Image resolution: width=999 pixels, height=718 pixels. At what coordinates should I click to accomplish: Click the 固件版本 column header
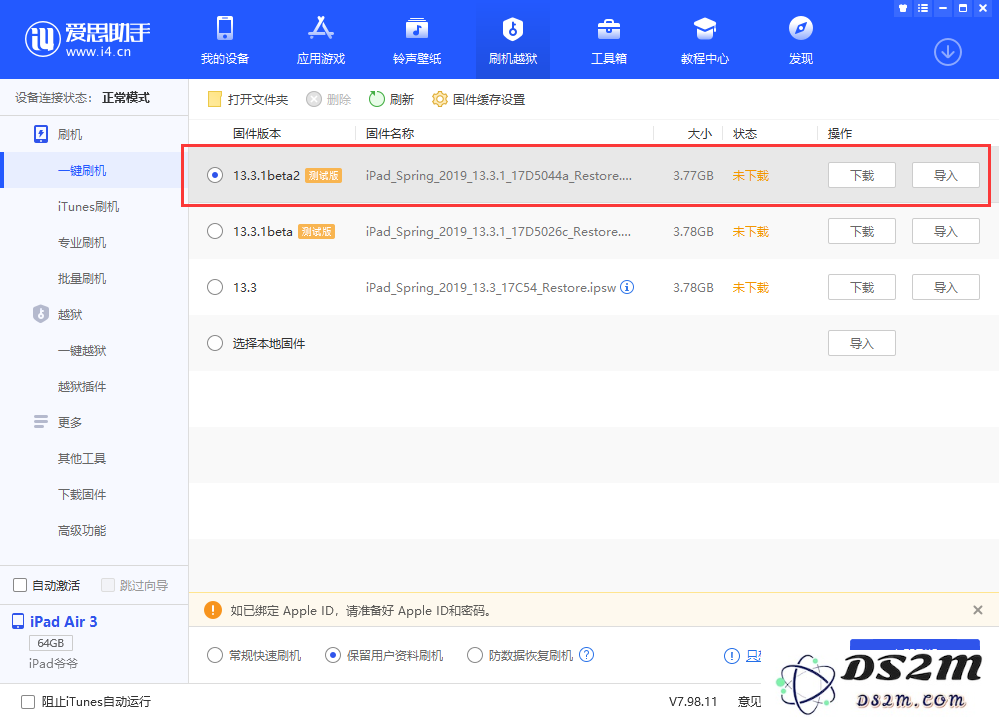[257, 134]
